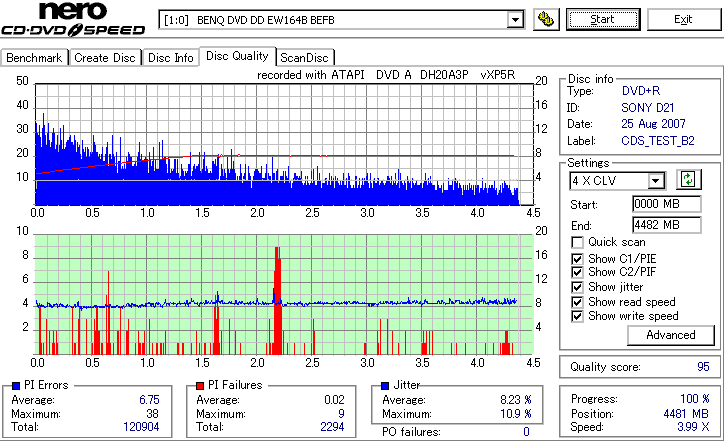This screenshot has height=441, width=724.
Task: Expand the 4 X CLV speed dropdown
Action: pos(656,181)
